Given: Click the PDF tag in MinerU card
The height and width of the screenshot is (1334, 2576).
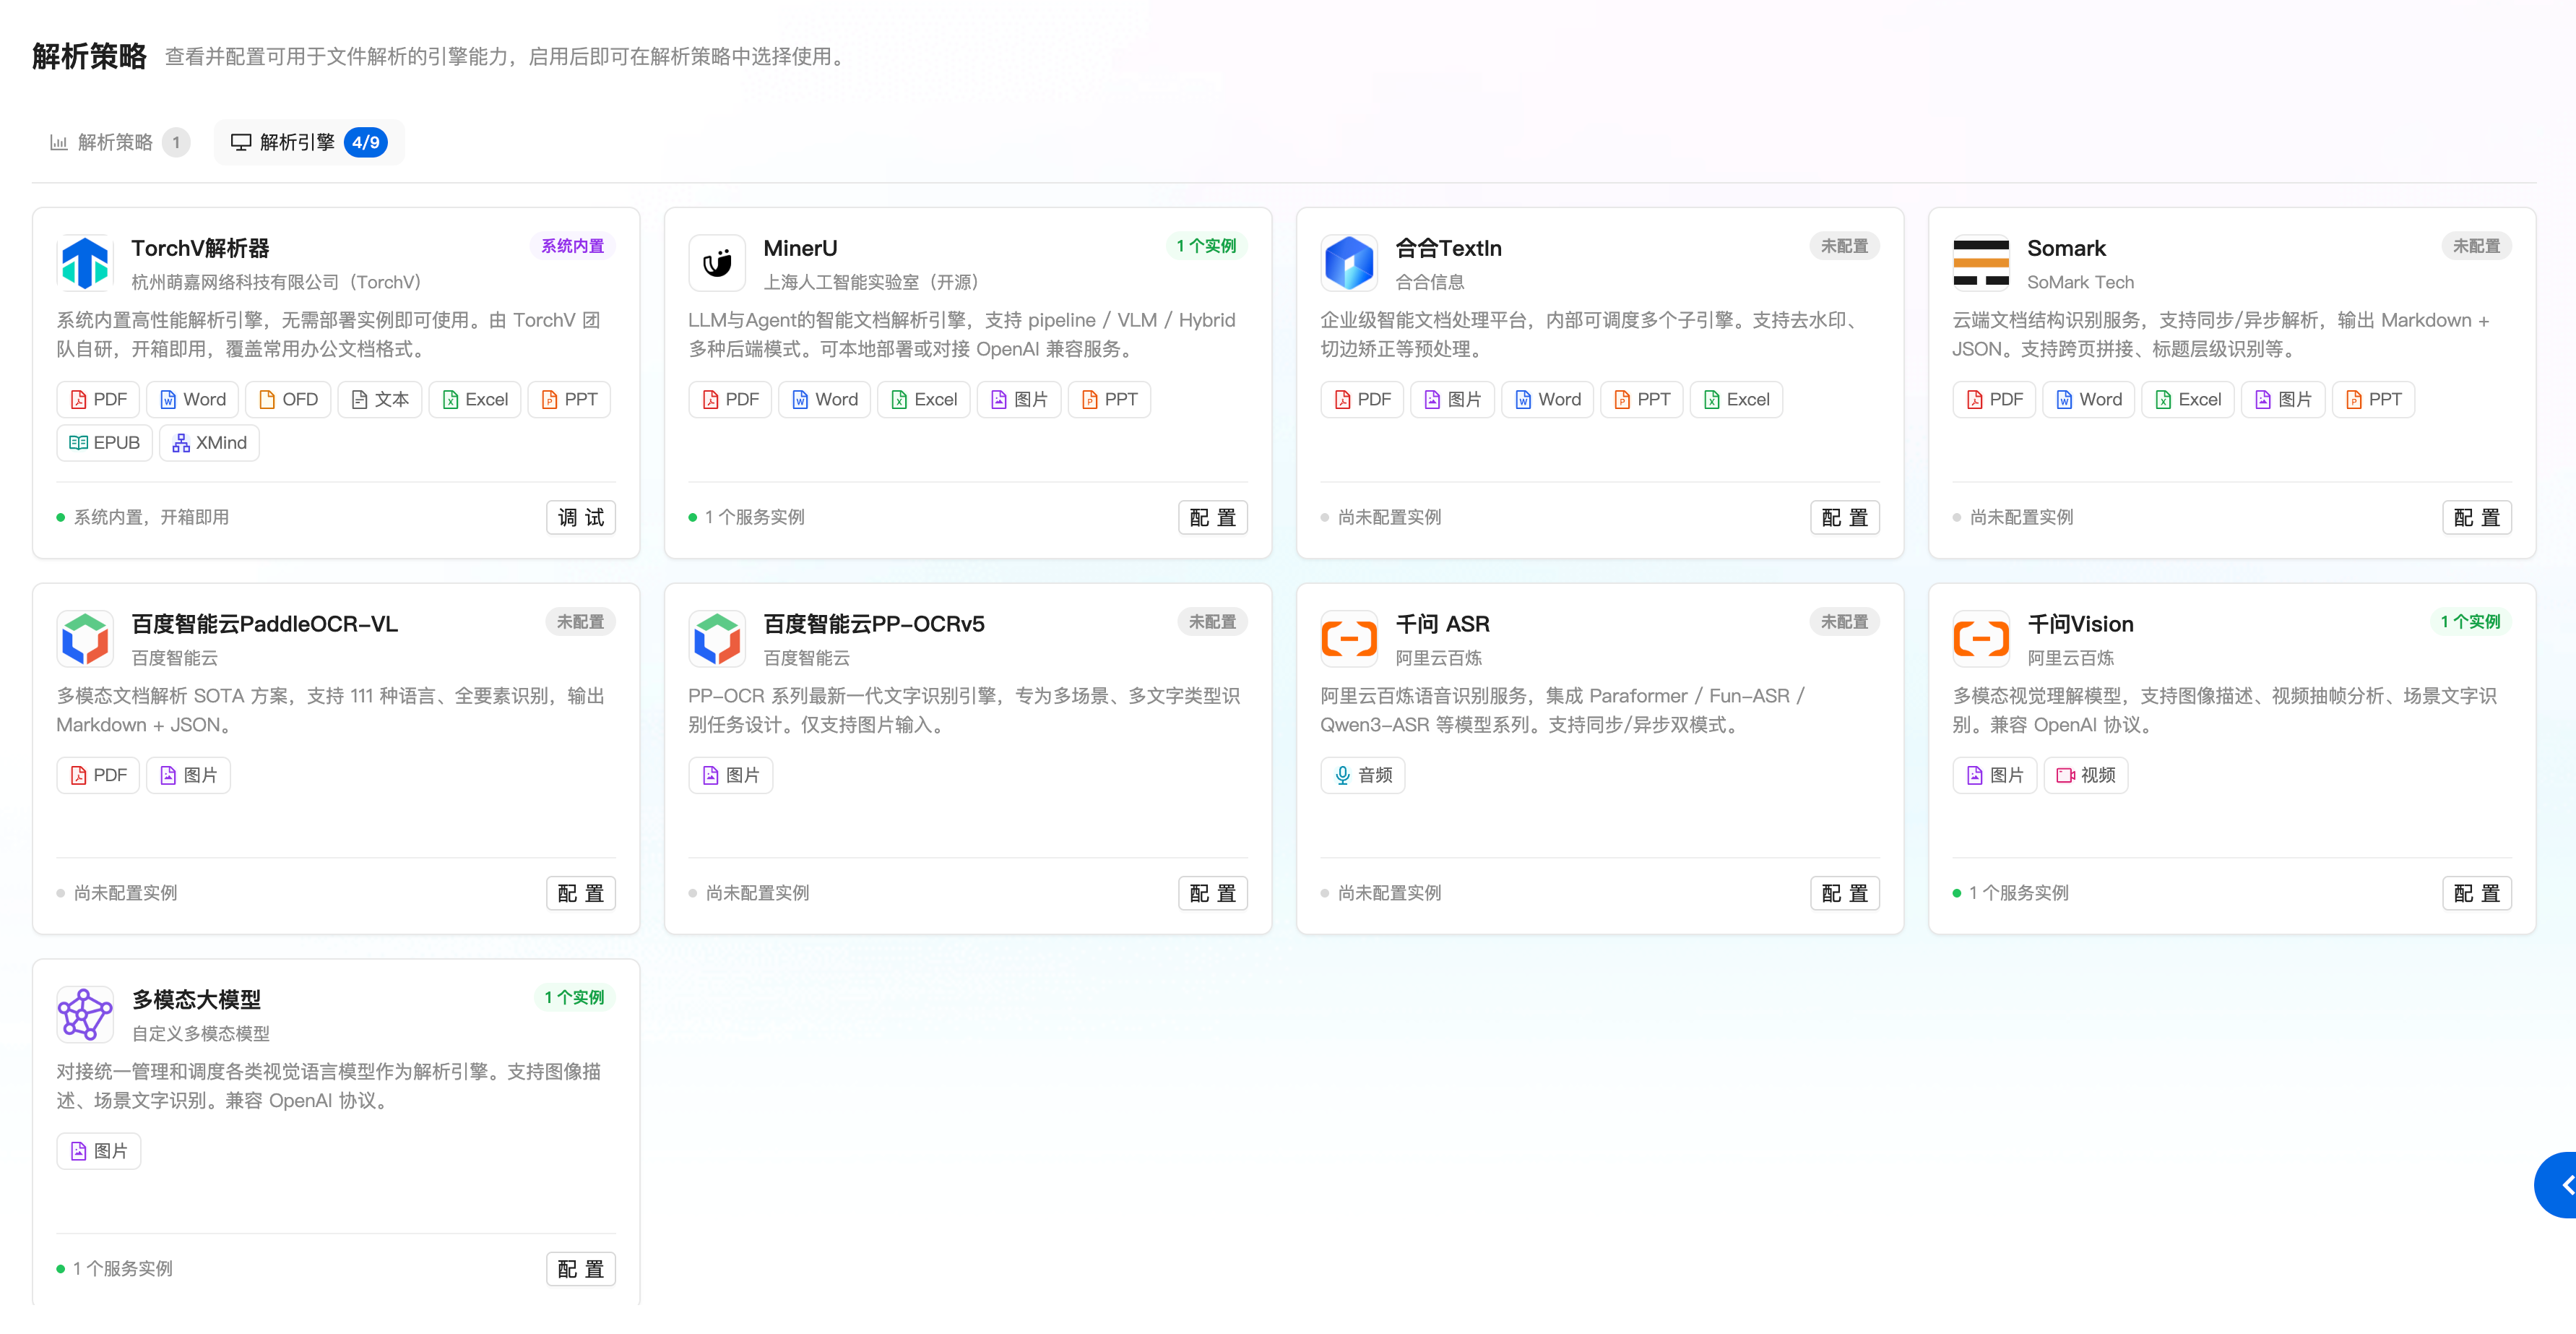Looking at the screenshot, I should click(x=730, y=400).
